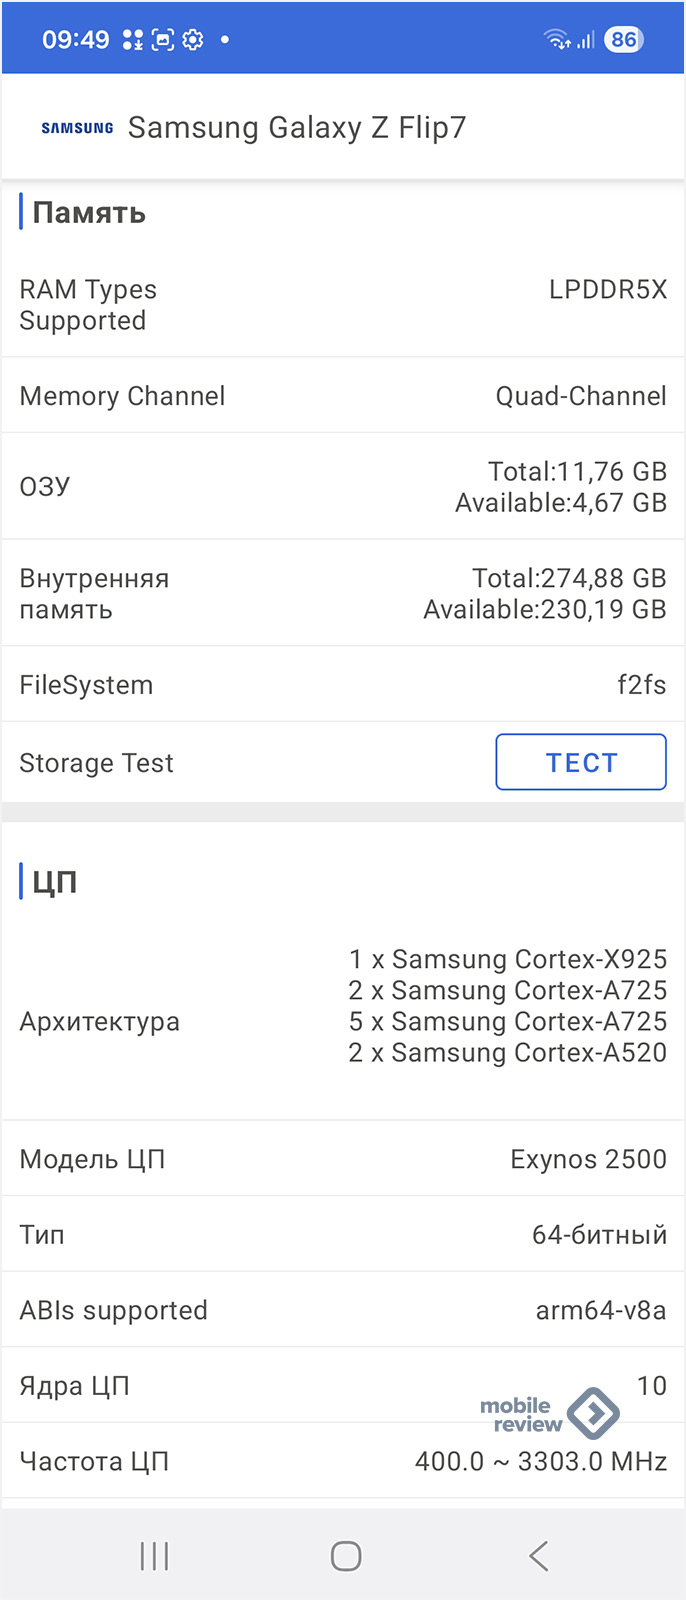The width and height of the screenshot is (686, 1600).
Task: Tap the battery level indicator showing 86
Action: pos(624,40)
